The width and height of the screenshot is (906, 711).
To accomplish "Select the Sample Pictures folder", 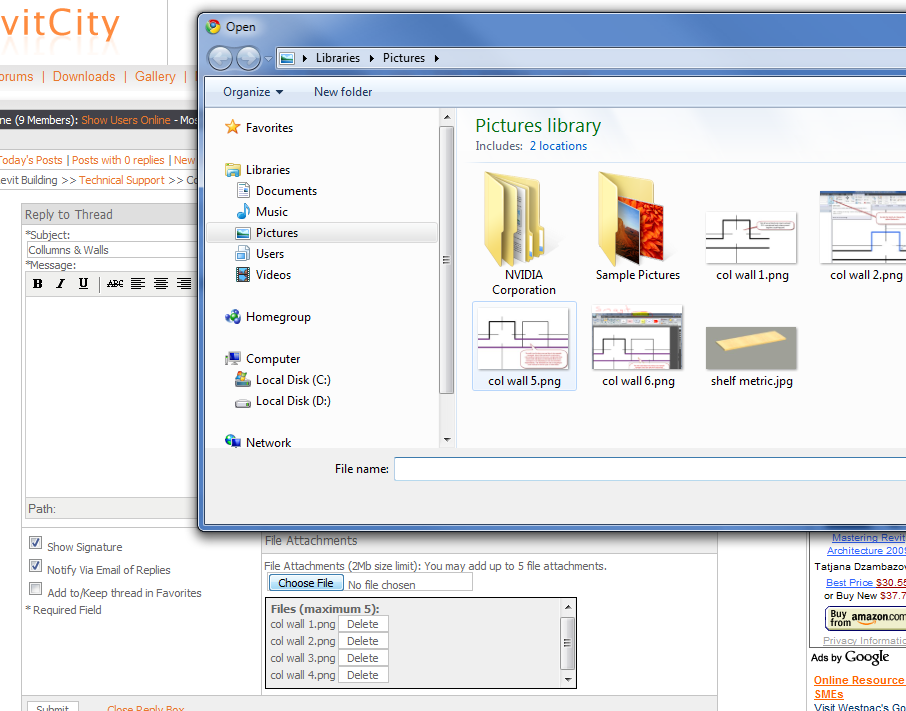I will [x=638, y=227].
